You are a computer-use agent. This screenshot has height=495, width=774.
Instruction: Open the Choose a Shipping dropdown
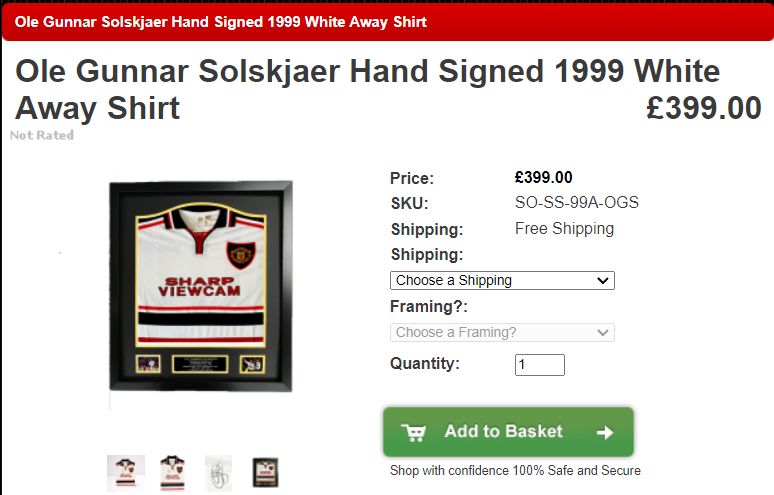tap(502, 280)
